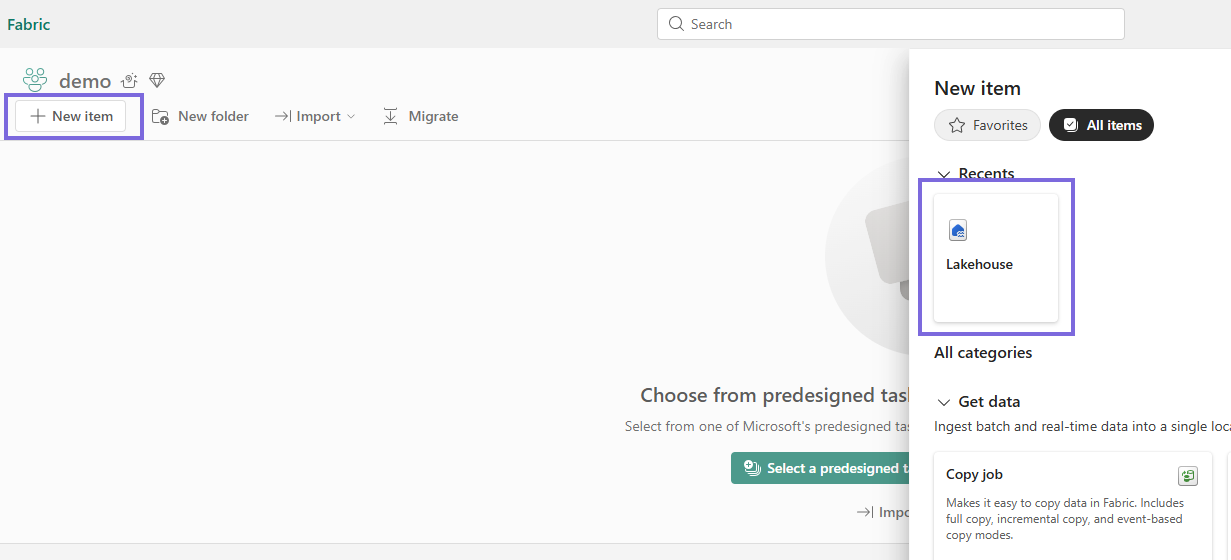Click the Copy job icon
Viewport: 1231px width, 560px height.
[1188, 476]
